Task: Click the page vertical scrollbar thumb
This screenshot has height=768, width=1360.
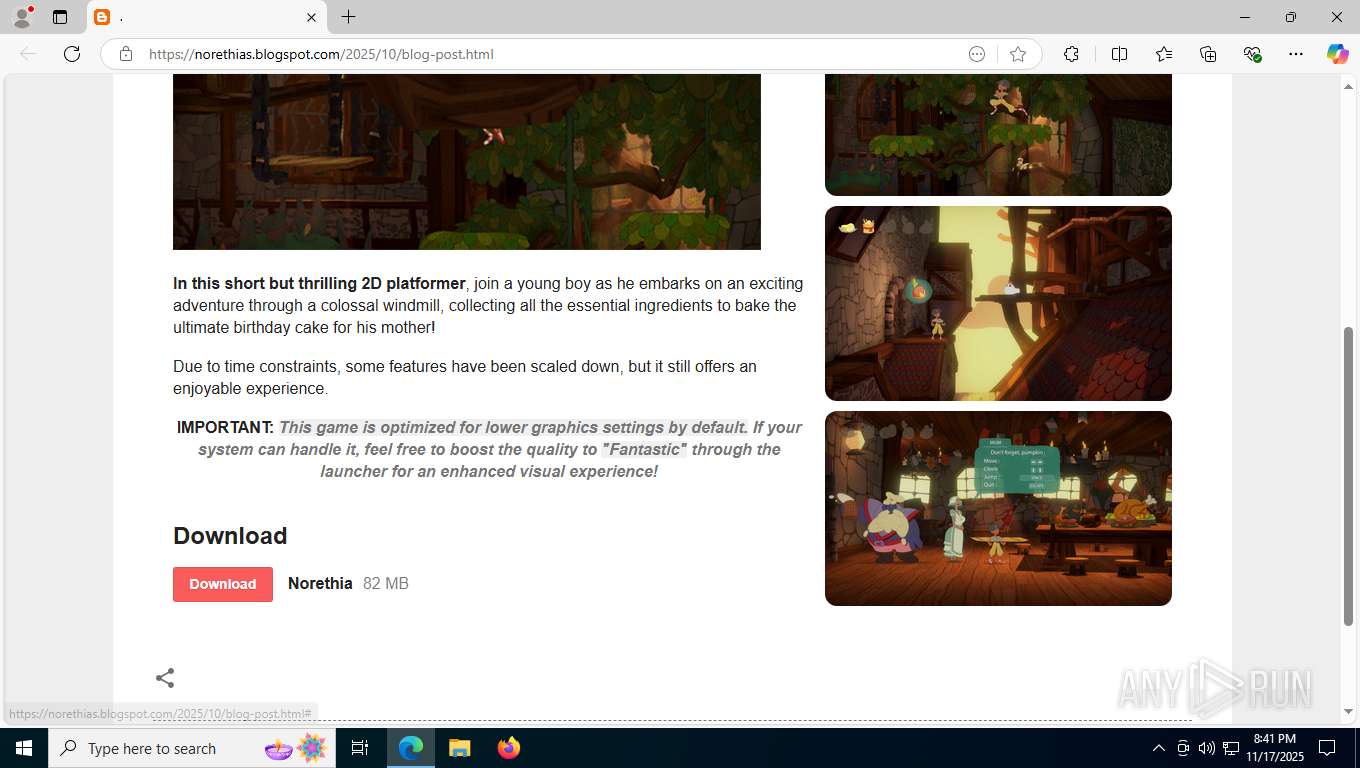Action: [1348, 476]
